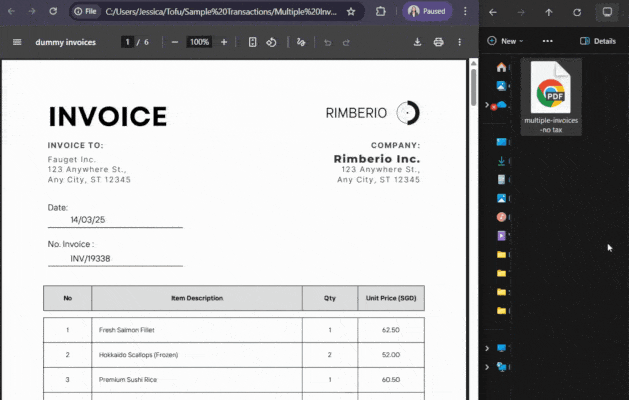The height and width of the screenshot is (400, 629).
Task: Open File Explorer's See more ellipsis menu
Action: (x=548, y=41)
